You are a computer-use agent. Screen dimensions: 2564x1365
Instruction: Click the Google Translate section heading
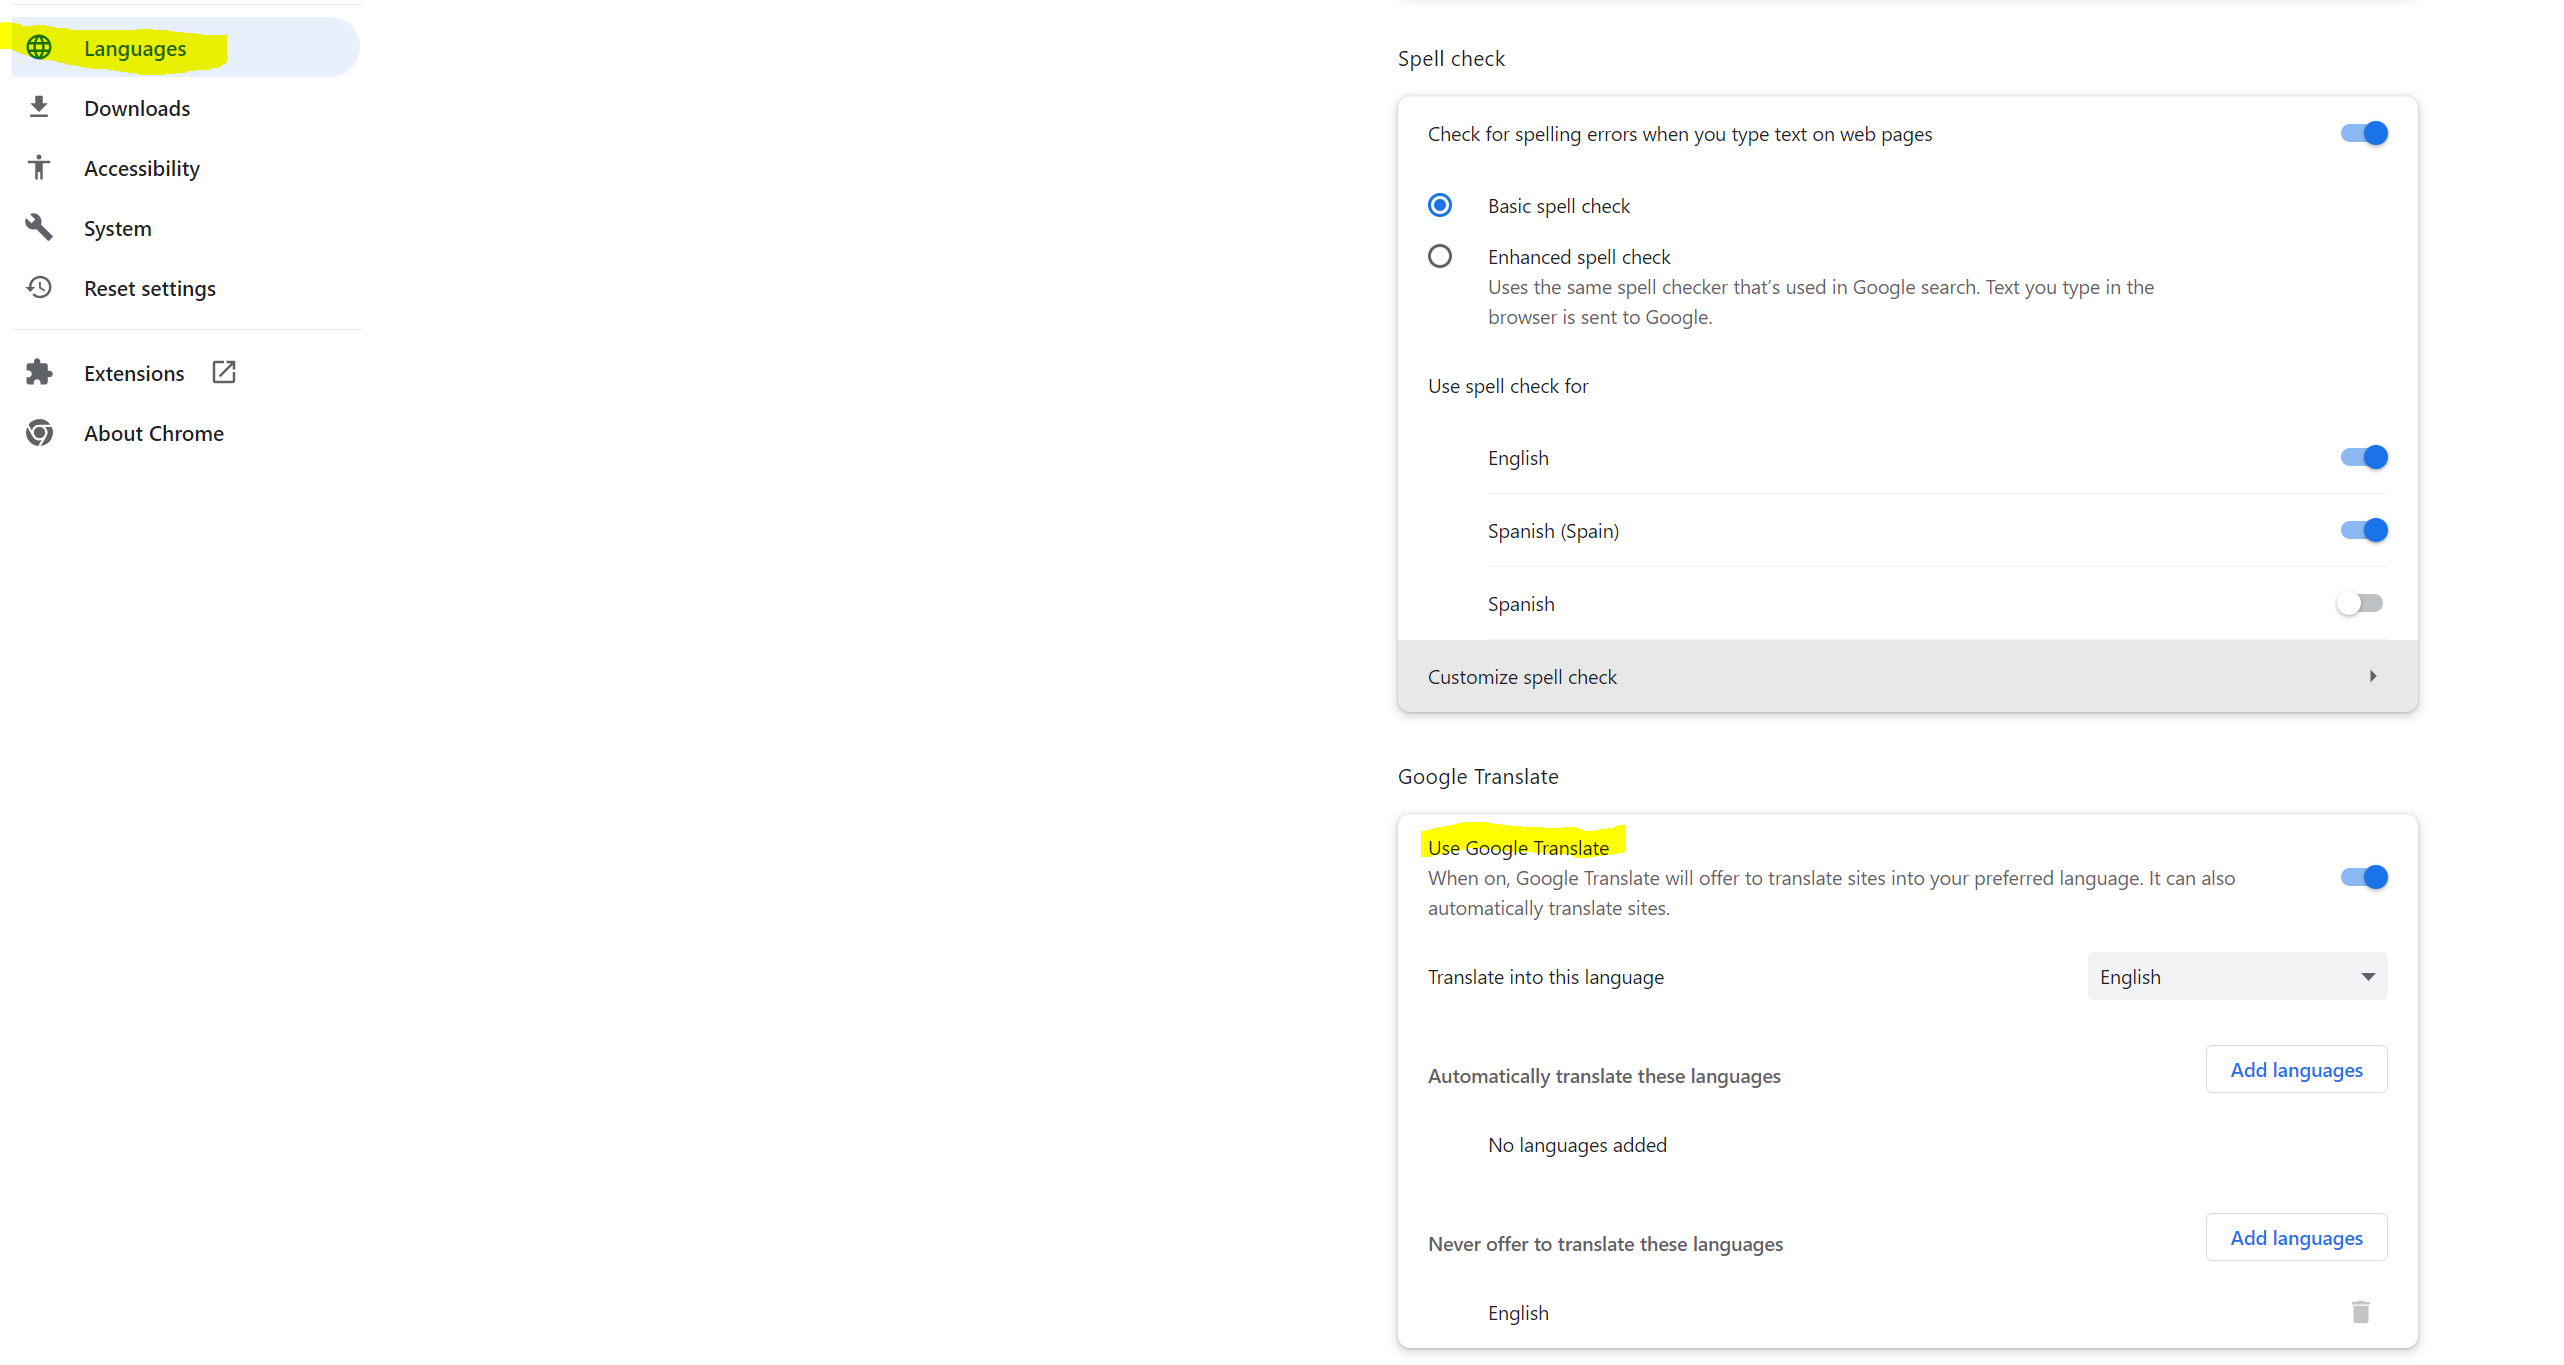tap(1478, 777)
